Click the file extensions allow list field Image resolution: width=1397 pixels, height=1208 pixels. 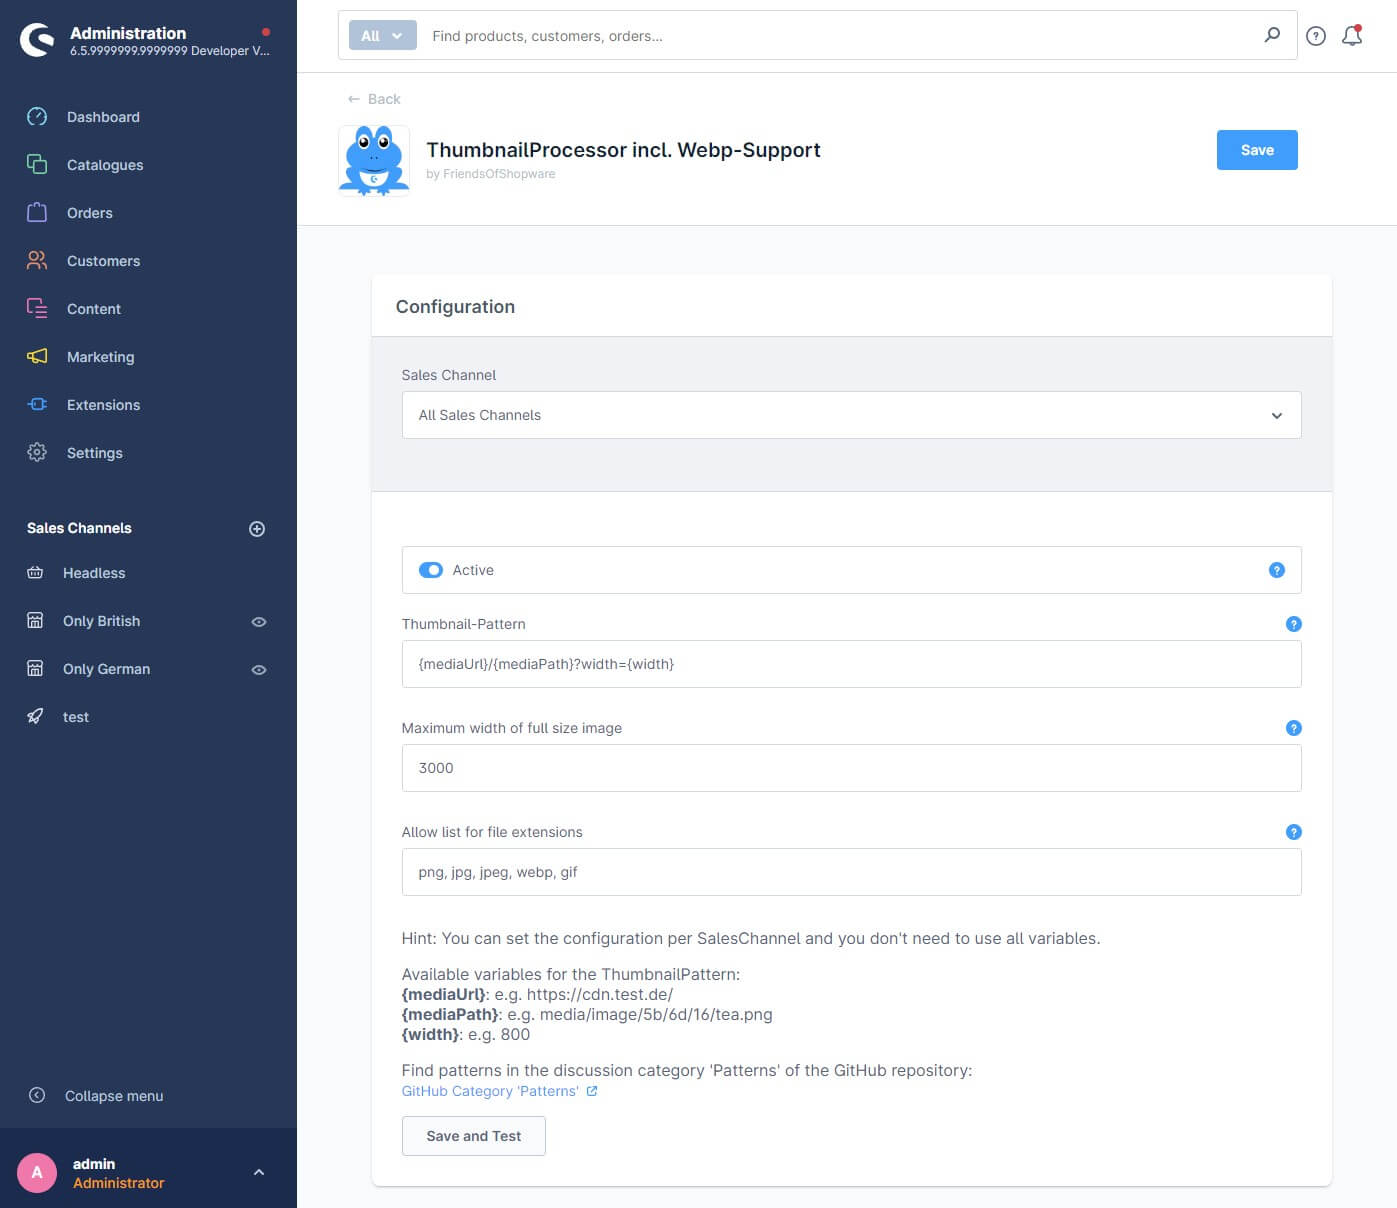(851, 872)
